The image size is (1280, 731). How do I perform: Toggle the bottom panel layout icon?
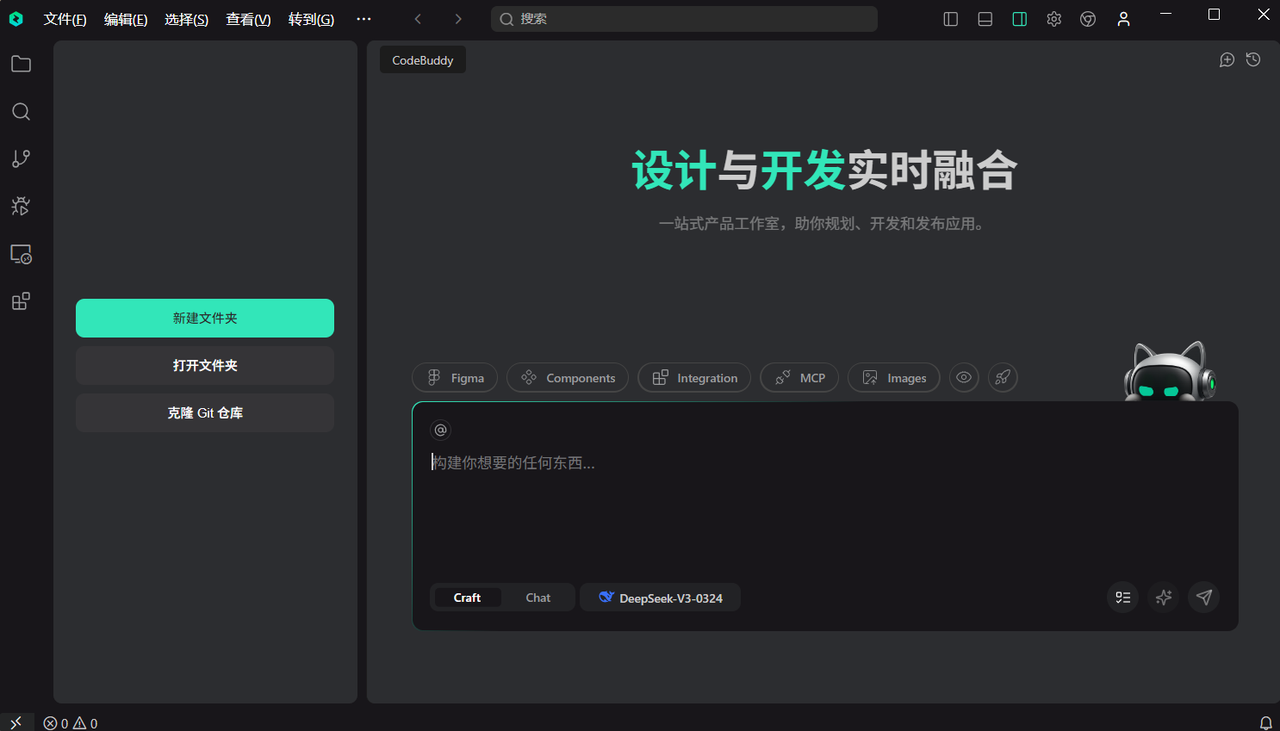pyautogui.click(x=985, y=19)
